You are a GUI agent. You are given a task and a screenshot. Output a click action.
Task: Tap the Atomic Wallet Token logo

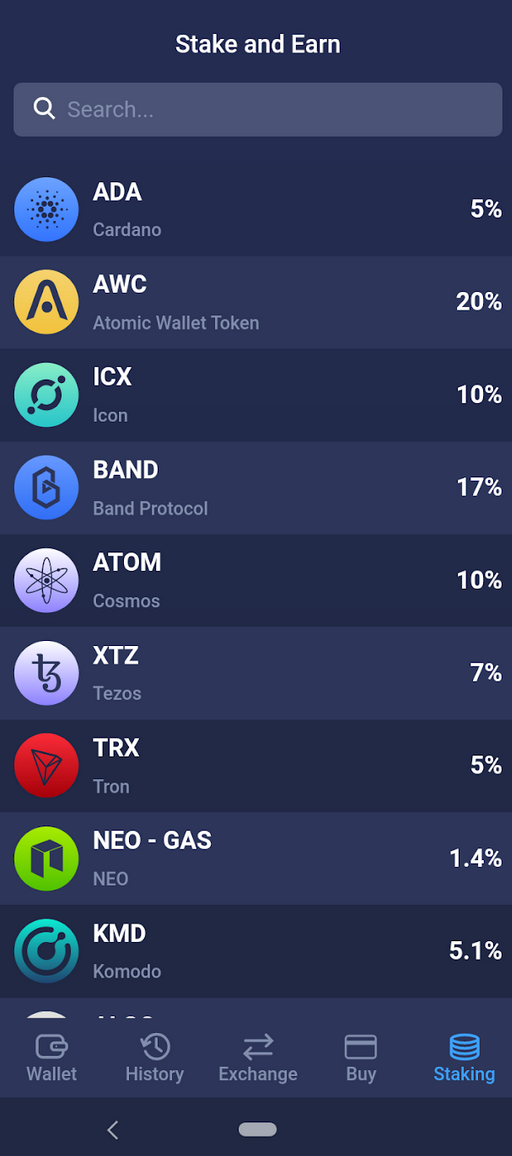pyautogui.click(x=46, y=302)
